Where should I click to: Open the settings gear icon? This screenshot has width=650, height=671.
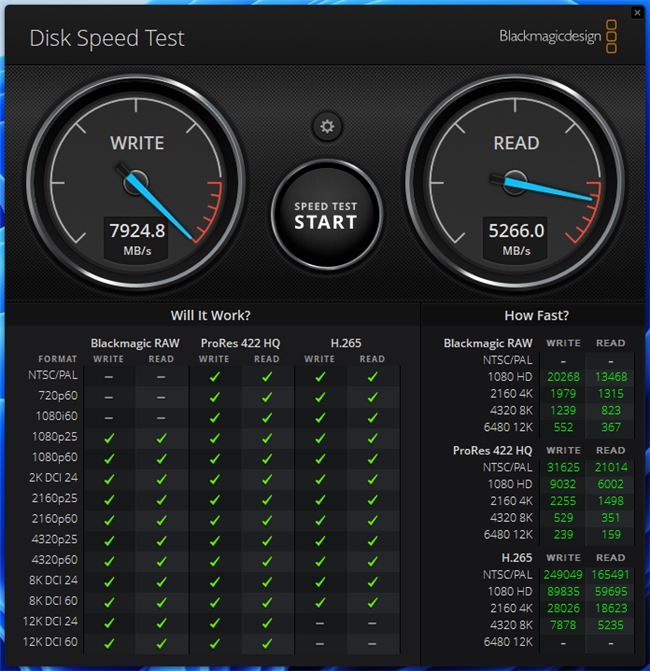(x=327, y=127)
